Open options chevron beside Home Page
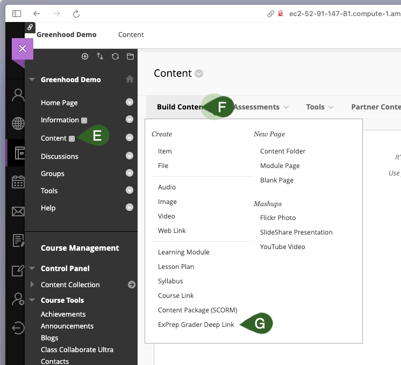The width and height of the screenshot is (401, 365). (130, 102)
